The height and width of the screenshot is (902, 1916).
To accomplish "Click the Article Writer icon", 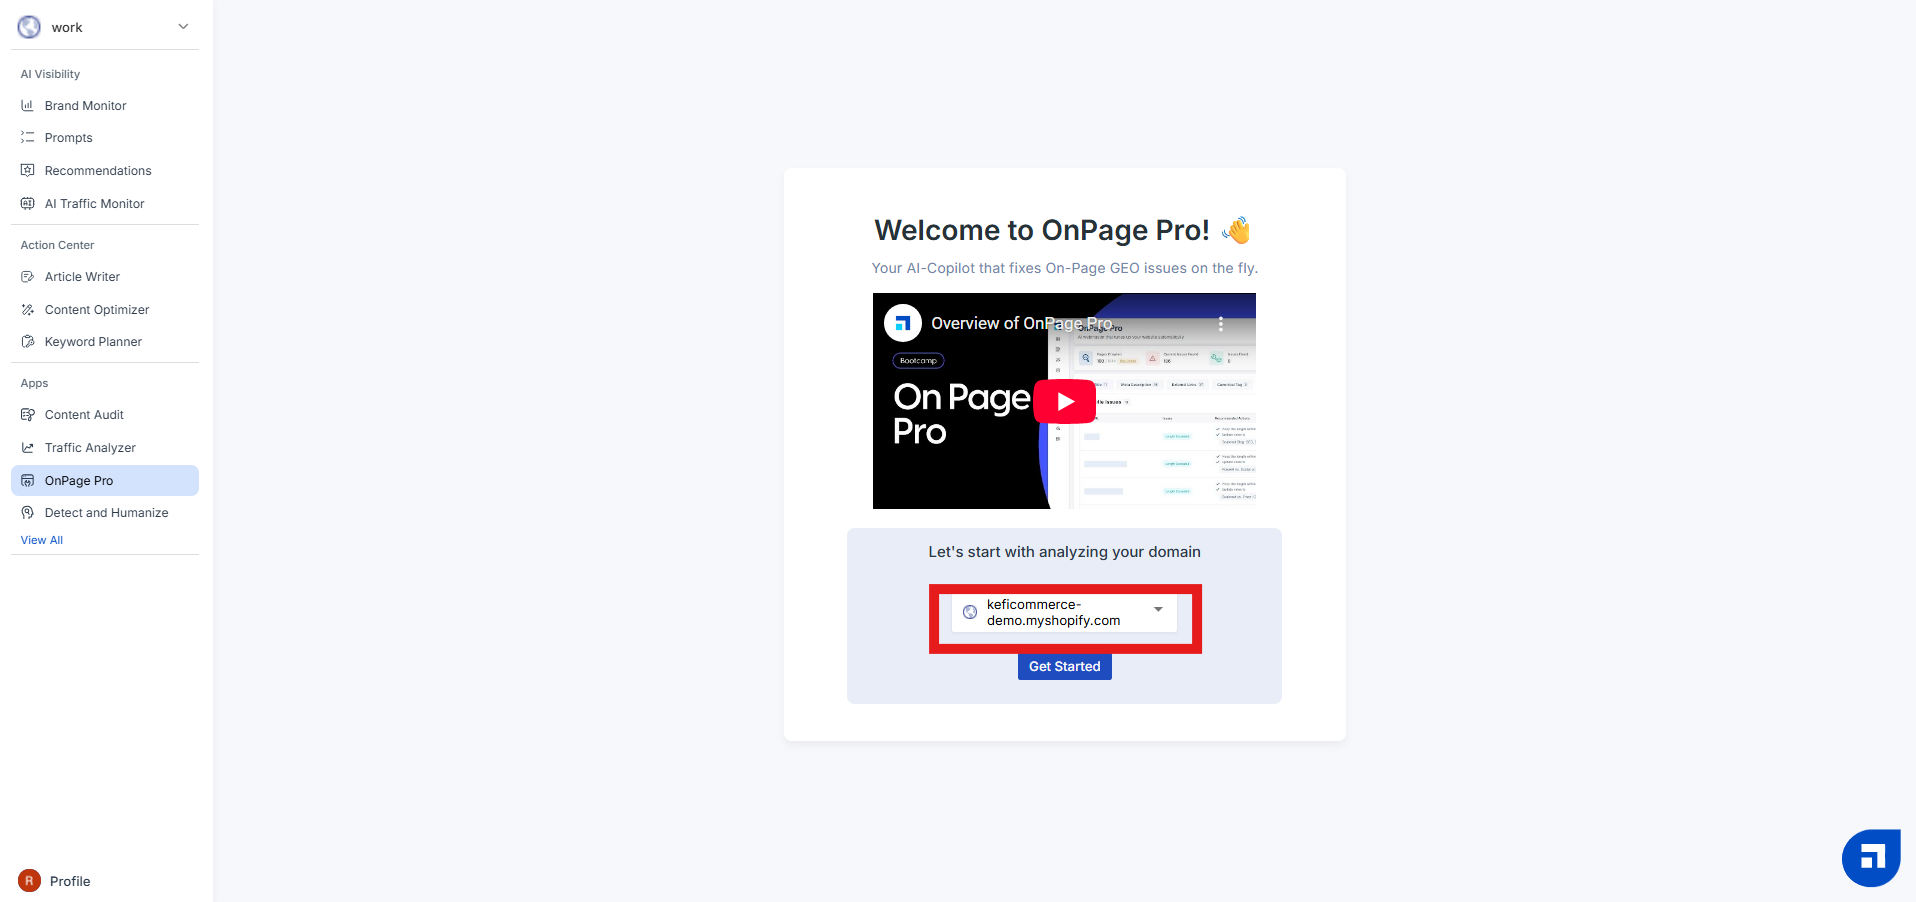I will [28, 277].
